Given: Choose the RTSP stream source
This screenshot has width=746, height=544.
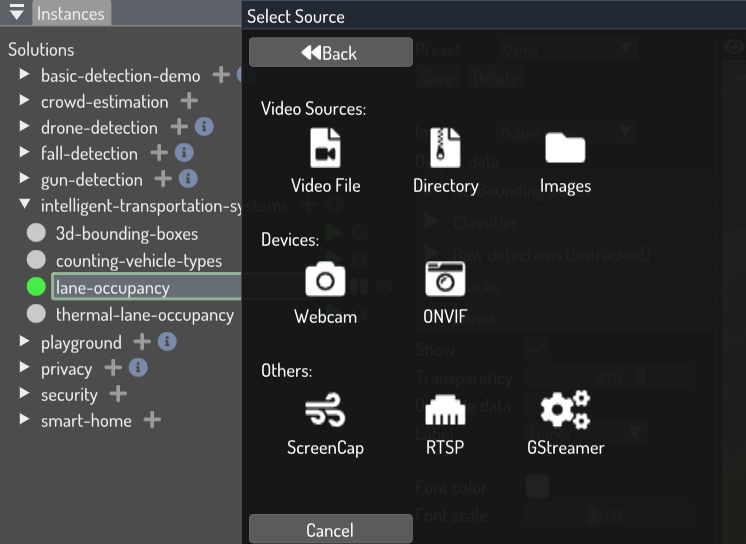Looking at the screenshot, I should click(x=445, y=424).
